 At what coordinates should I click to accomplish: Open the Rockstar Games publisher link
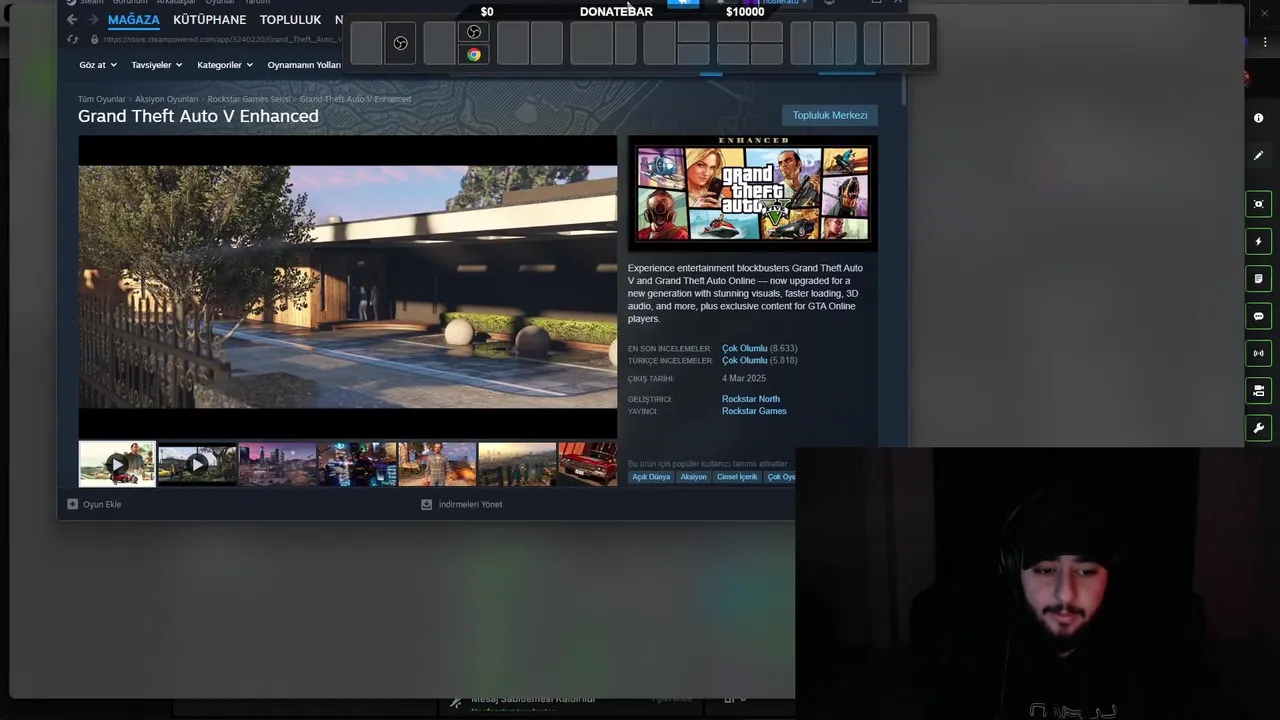[754, 411]
